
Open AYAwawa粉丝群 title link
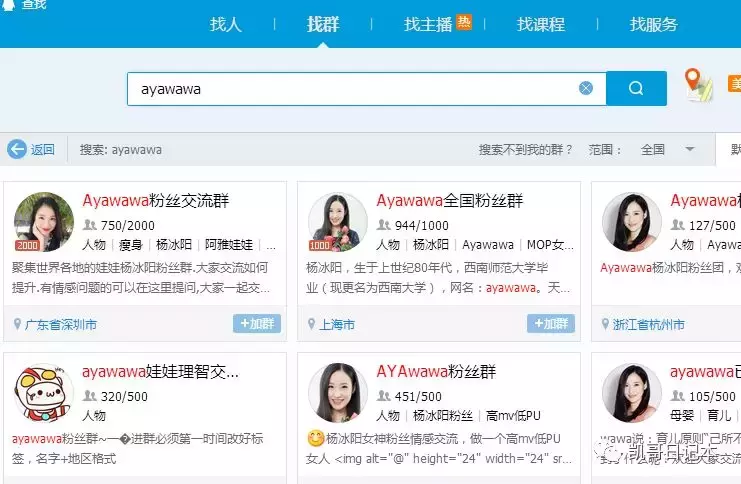pos(435,372)
